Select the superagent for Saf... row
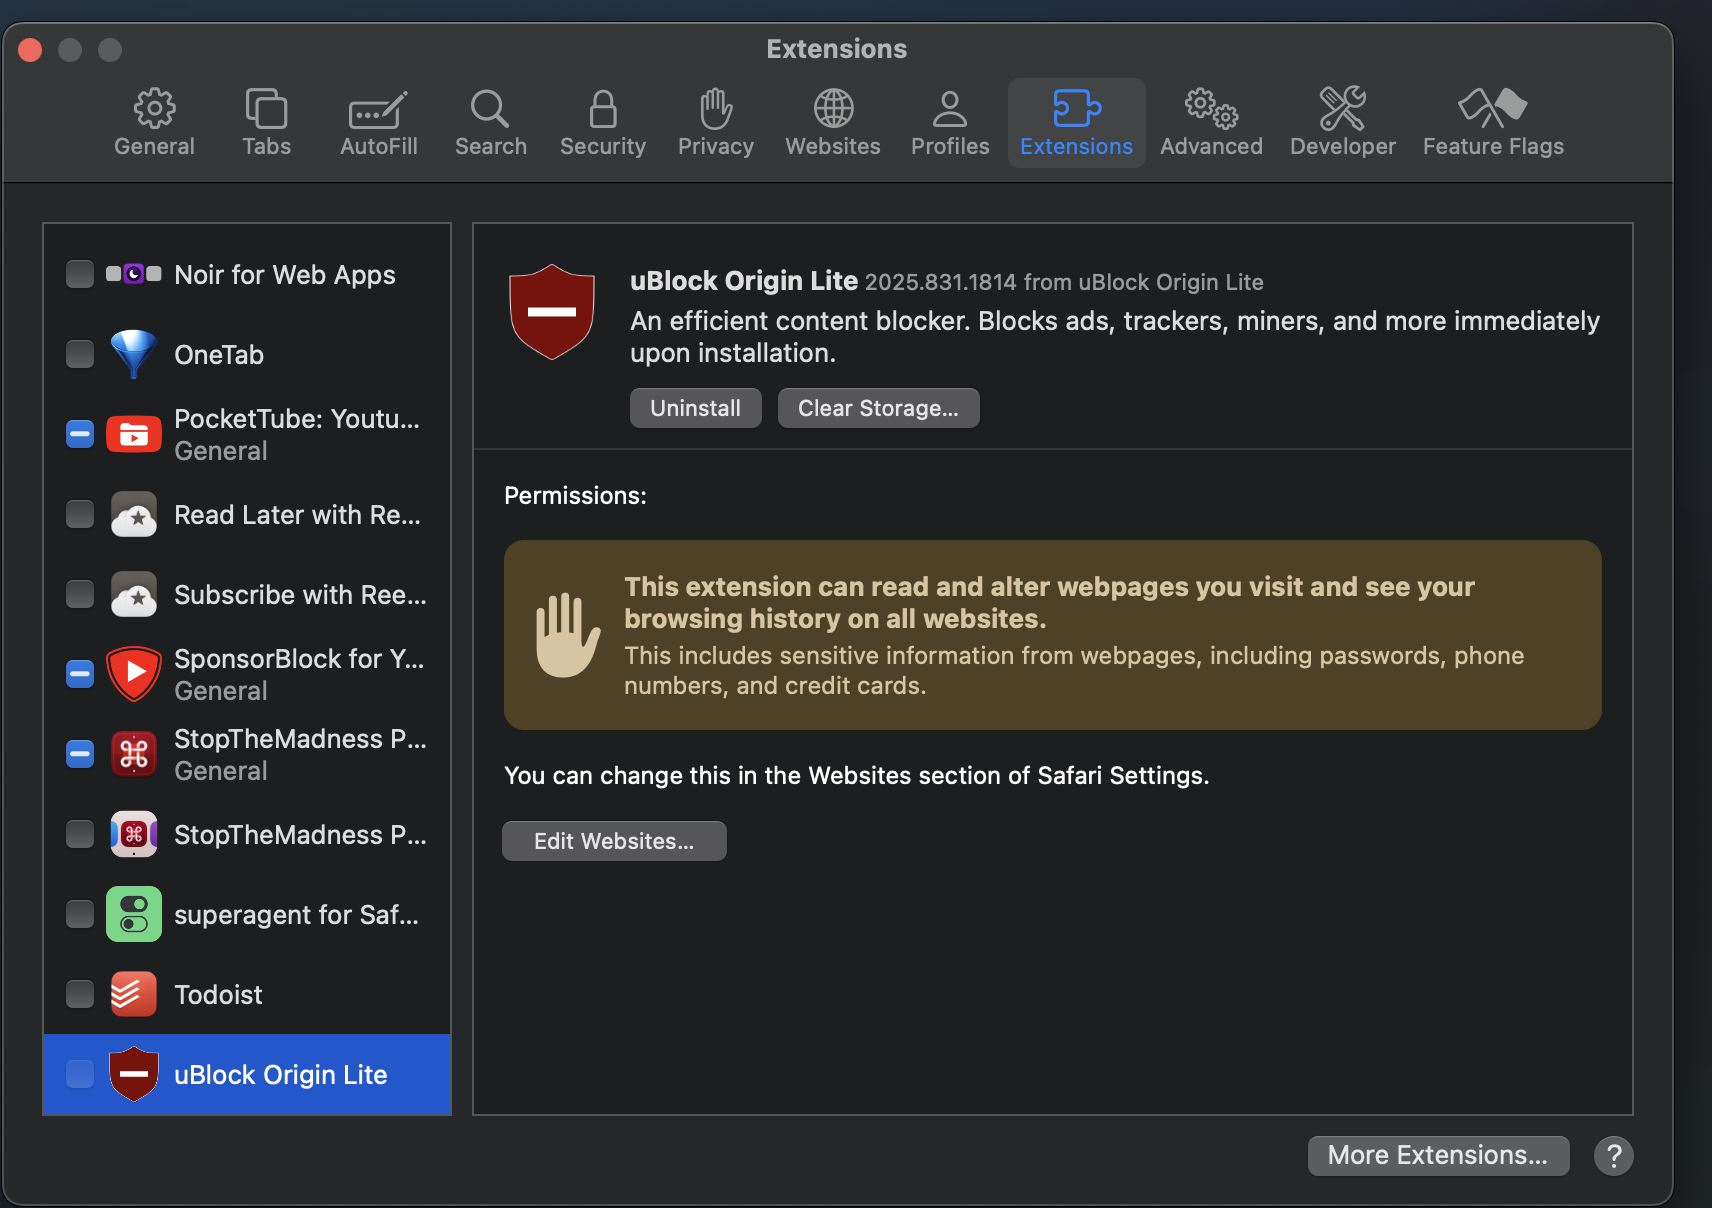The height and width of the screenshot is (1208, 1712). click(x=247, y=914)
